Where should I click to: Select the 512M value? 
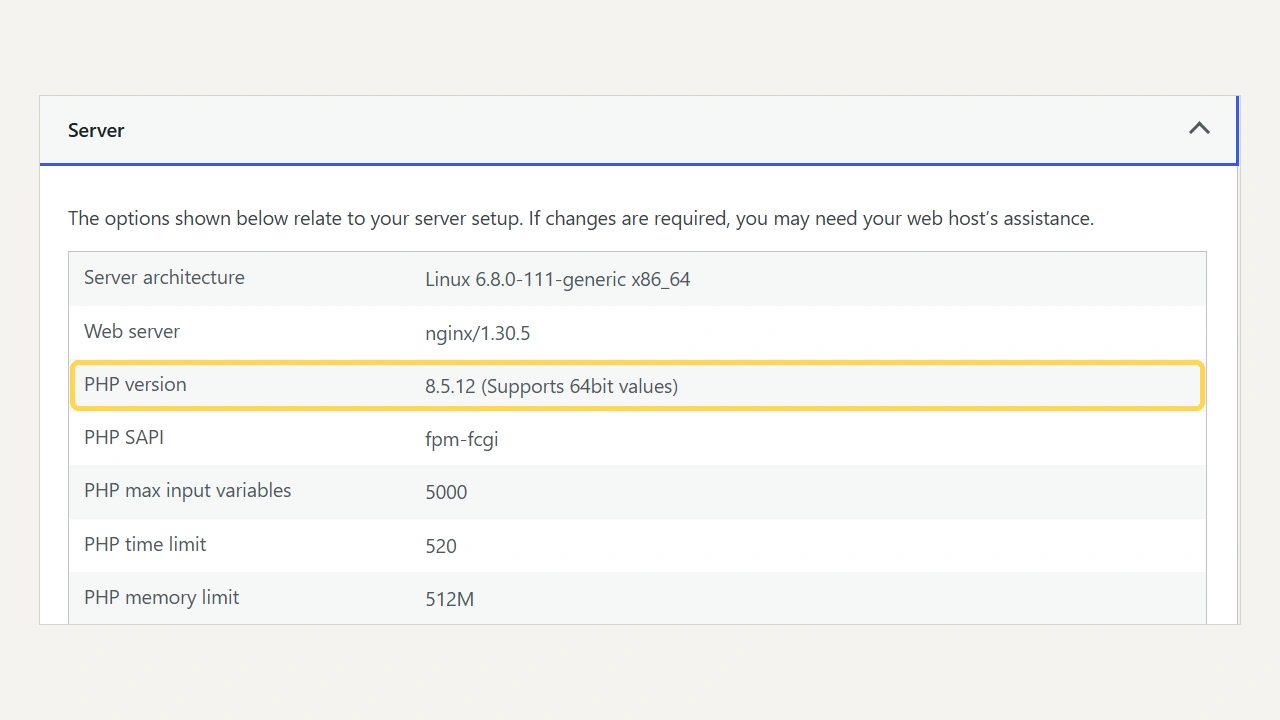click(x=449, y=600)
